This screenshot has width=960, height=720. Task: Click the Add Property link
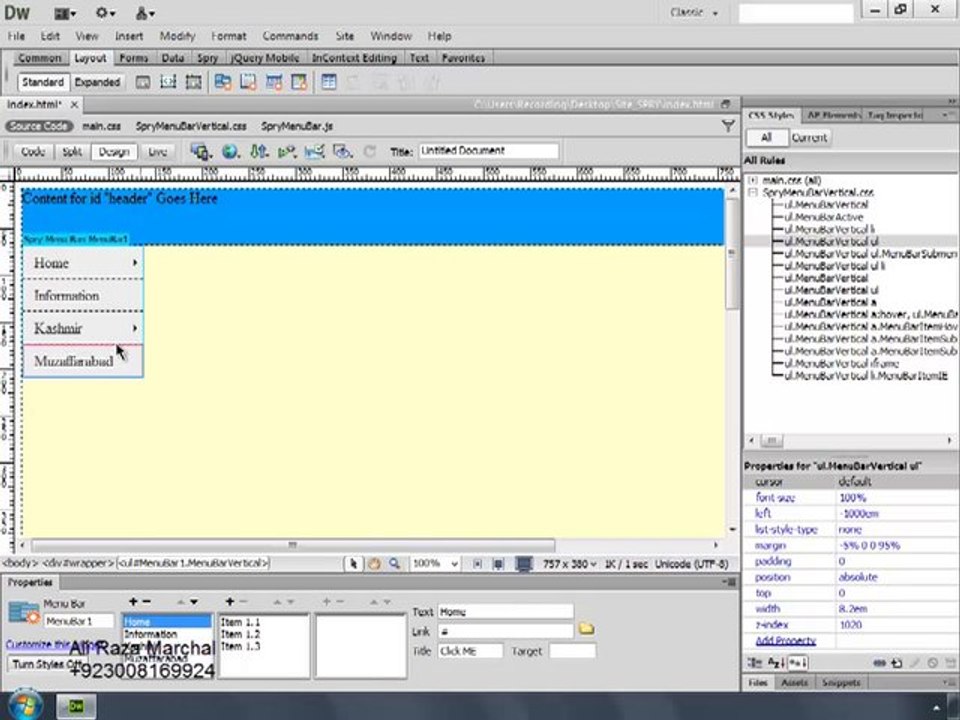pyautogui.click(x=786, y=640)
